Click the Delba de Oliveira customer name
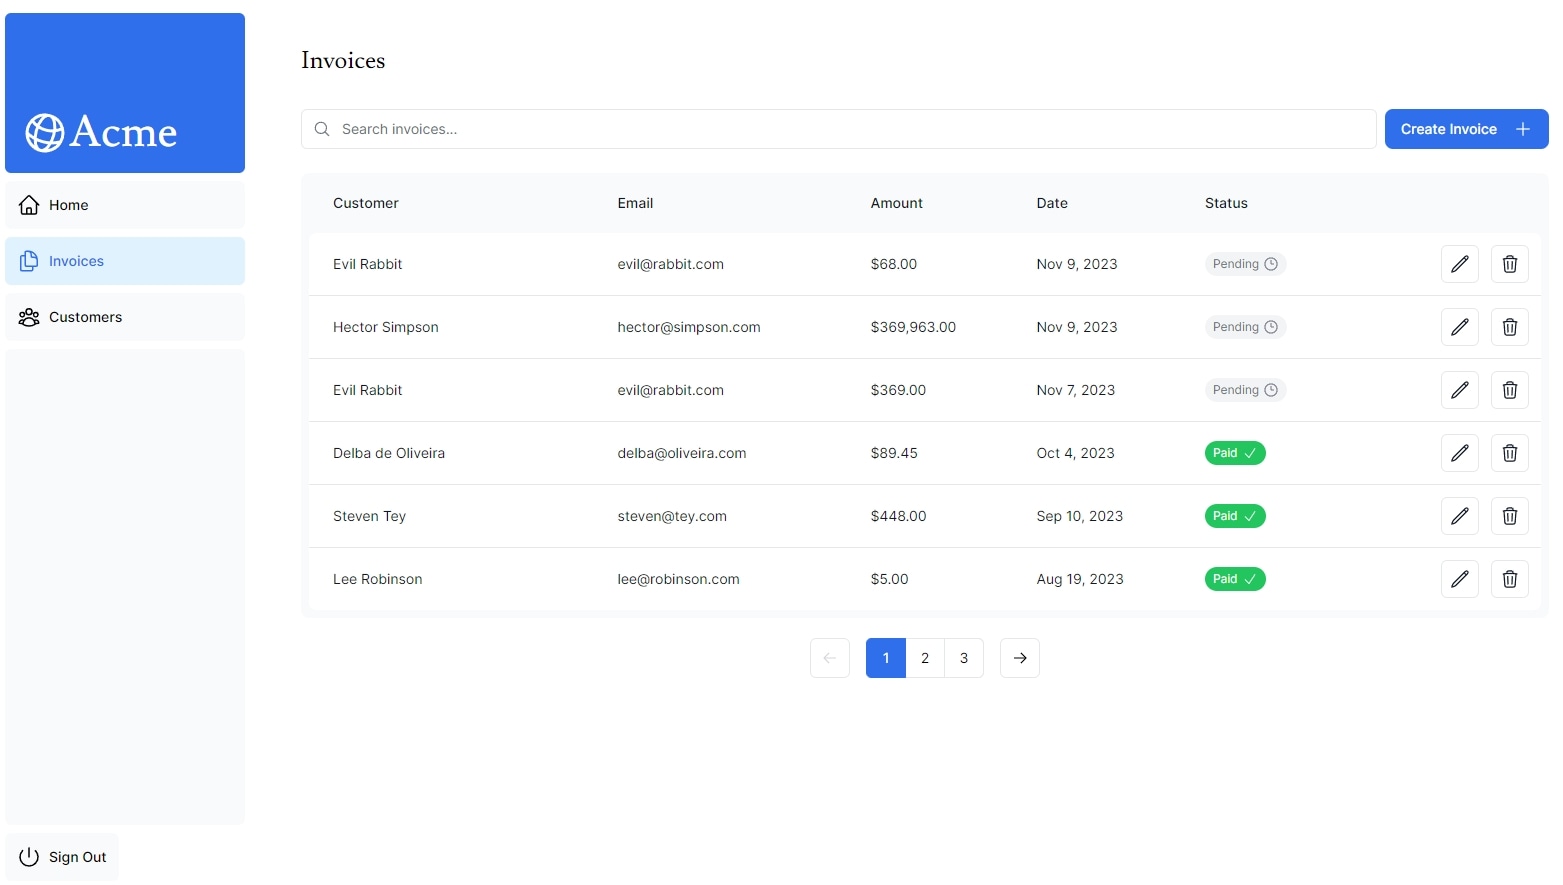This screenshot has height=885, width=1563. coord(389,453)
